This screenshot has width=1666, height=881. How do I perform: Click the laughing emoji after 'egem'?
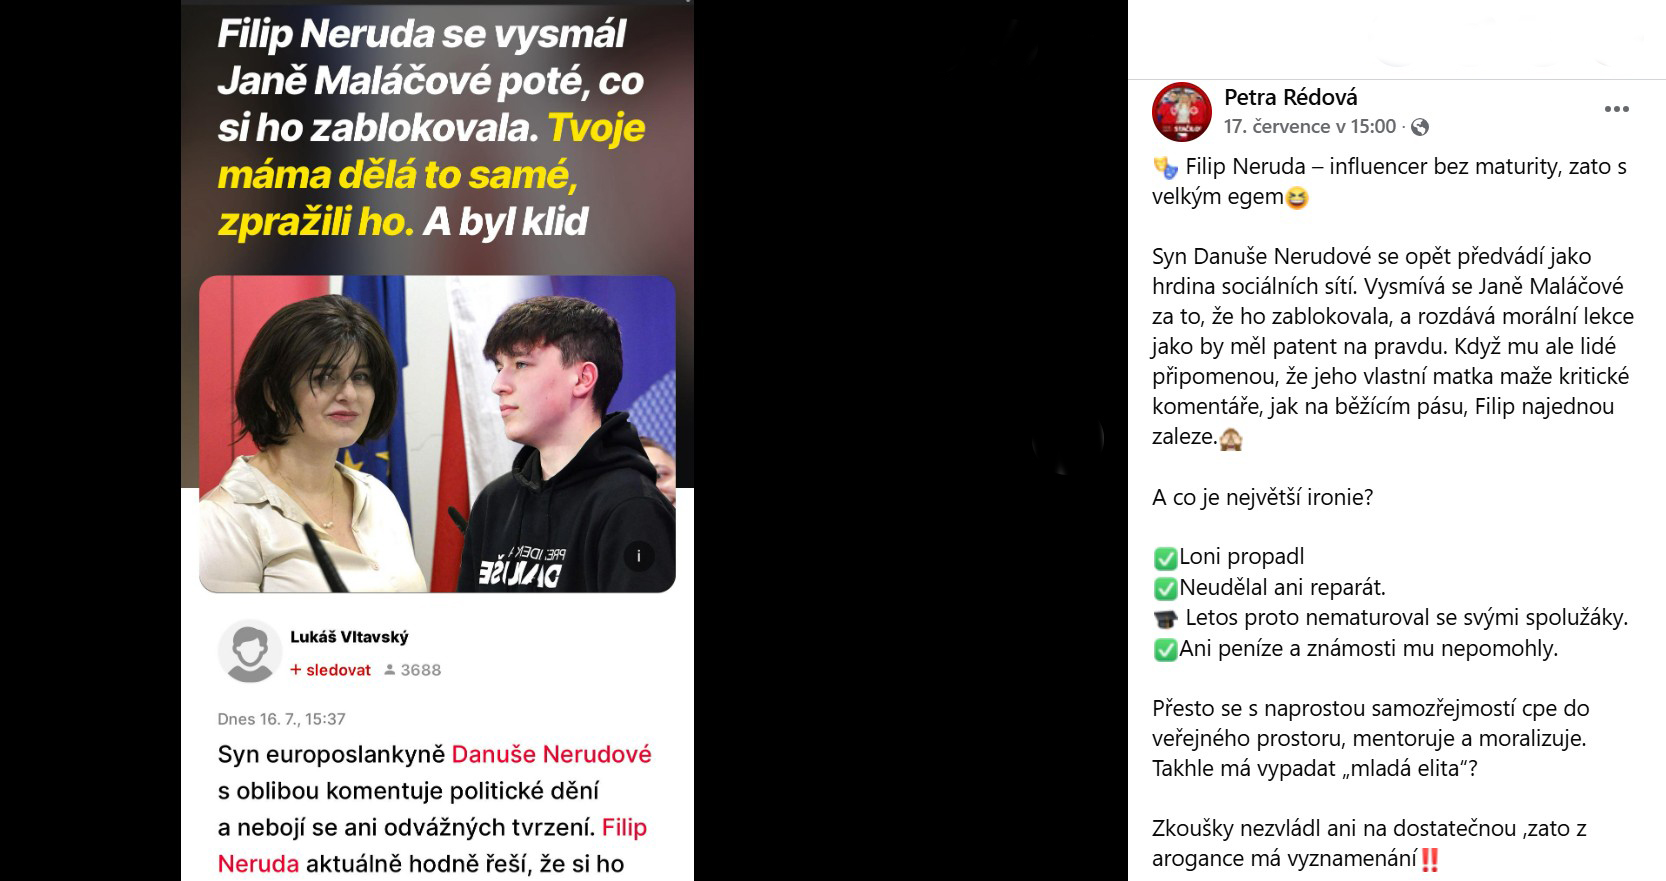1296,198
